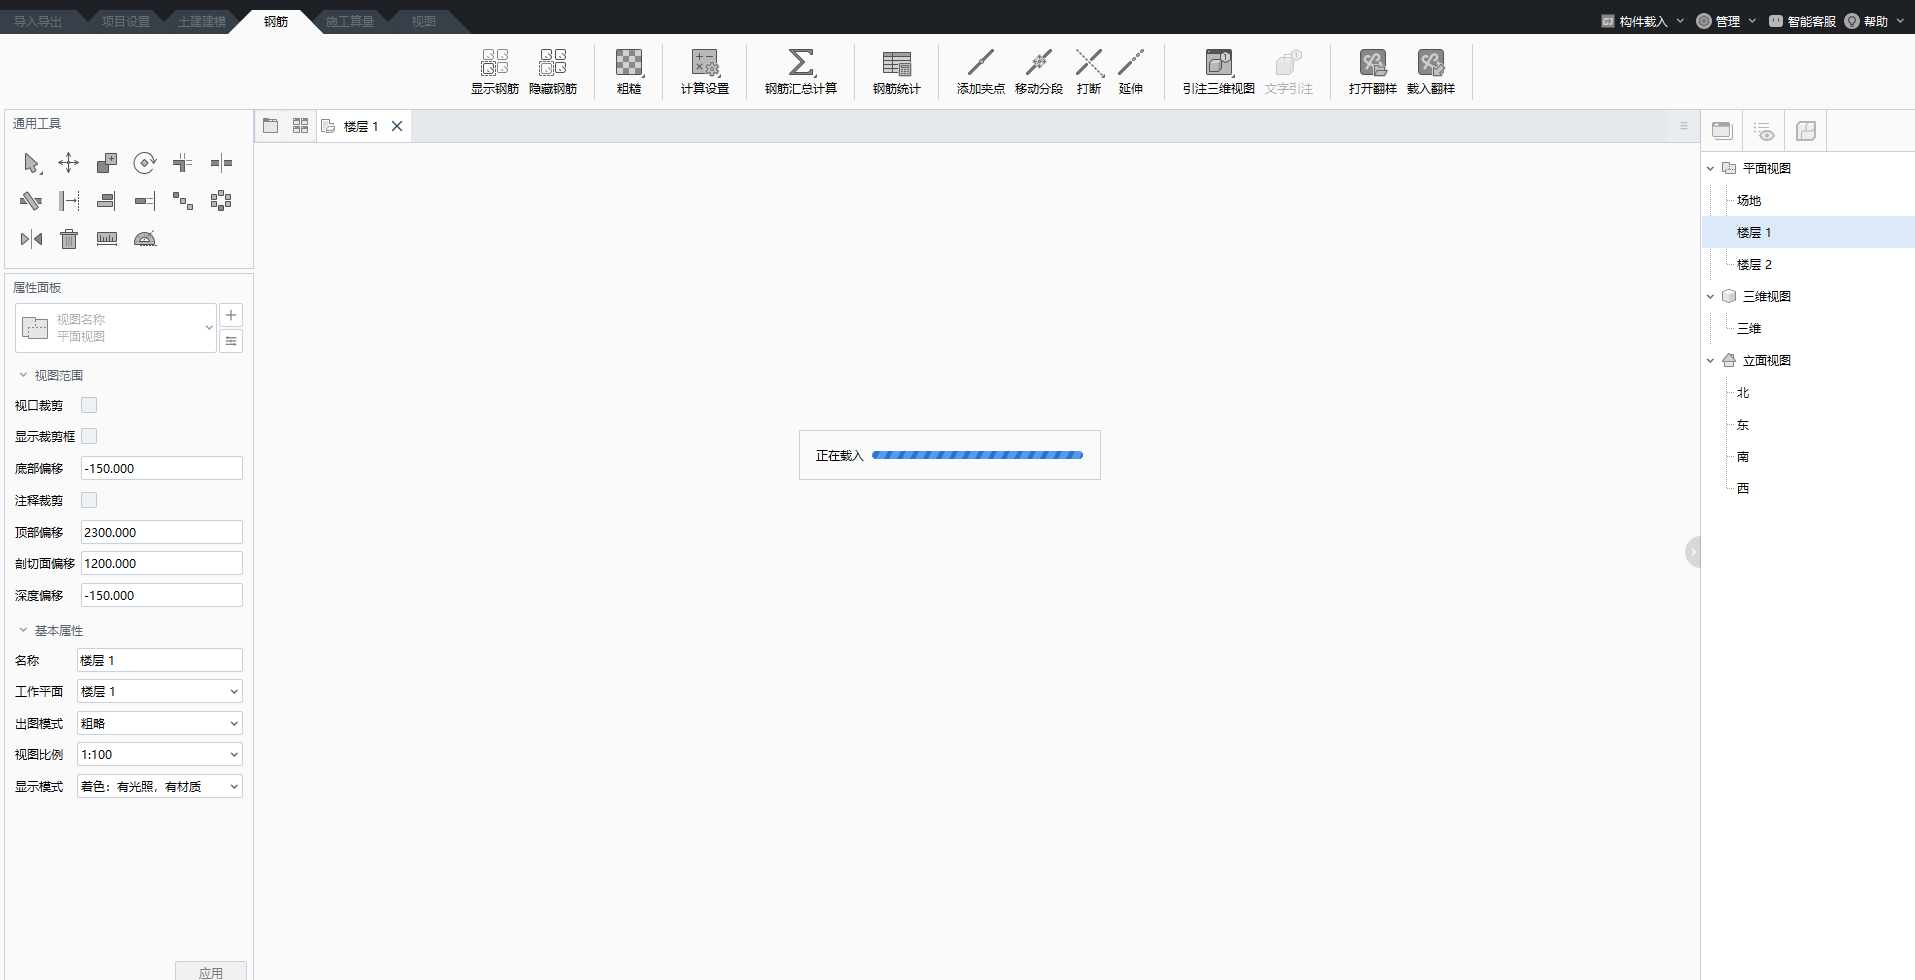The height and width of the screenshot is (980, 1915).
Task: Open 工作平面 work plane dropdown
Action: [160, 691]
